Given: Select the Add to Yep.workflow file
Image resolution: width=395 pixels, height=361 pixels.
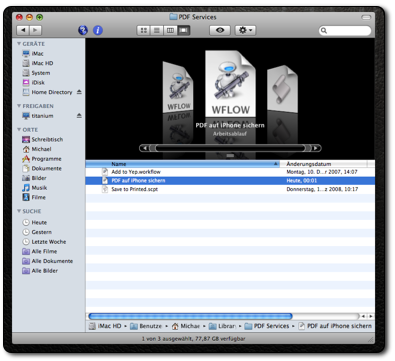Looking at the screenshot, I should (230, 172).
